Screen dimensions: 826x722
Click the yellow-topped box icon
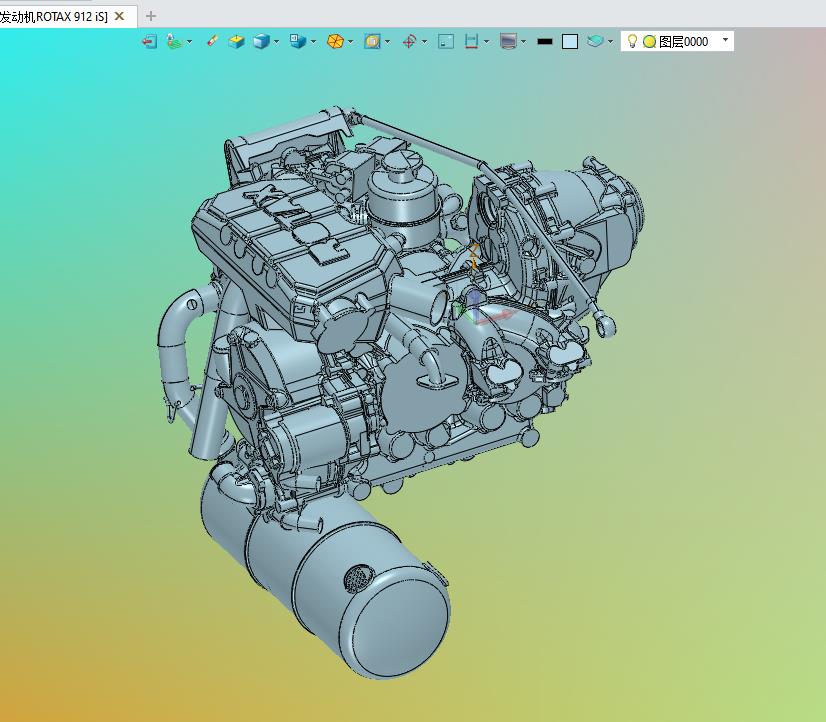point(237,41)
